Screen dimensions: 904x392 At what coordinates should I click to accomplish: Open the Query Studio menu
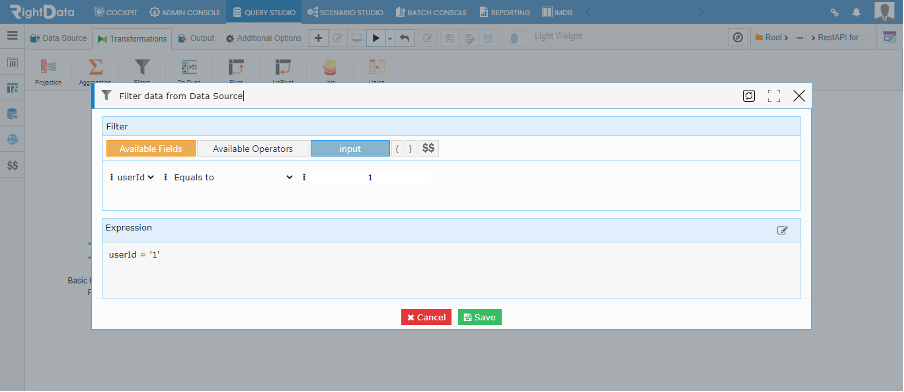tap(263, 12)
